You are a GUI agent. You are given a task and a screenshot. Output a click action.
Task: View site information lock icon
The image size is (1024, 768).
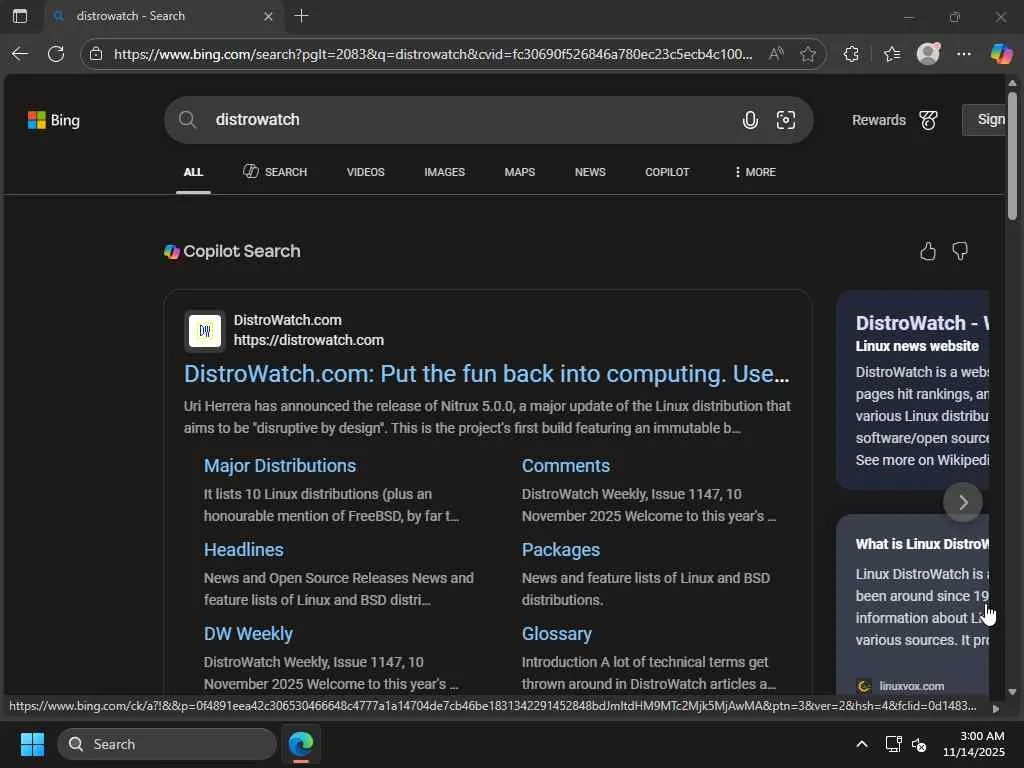pyautogui.click(x=96, y=54)
